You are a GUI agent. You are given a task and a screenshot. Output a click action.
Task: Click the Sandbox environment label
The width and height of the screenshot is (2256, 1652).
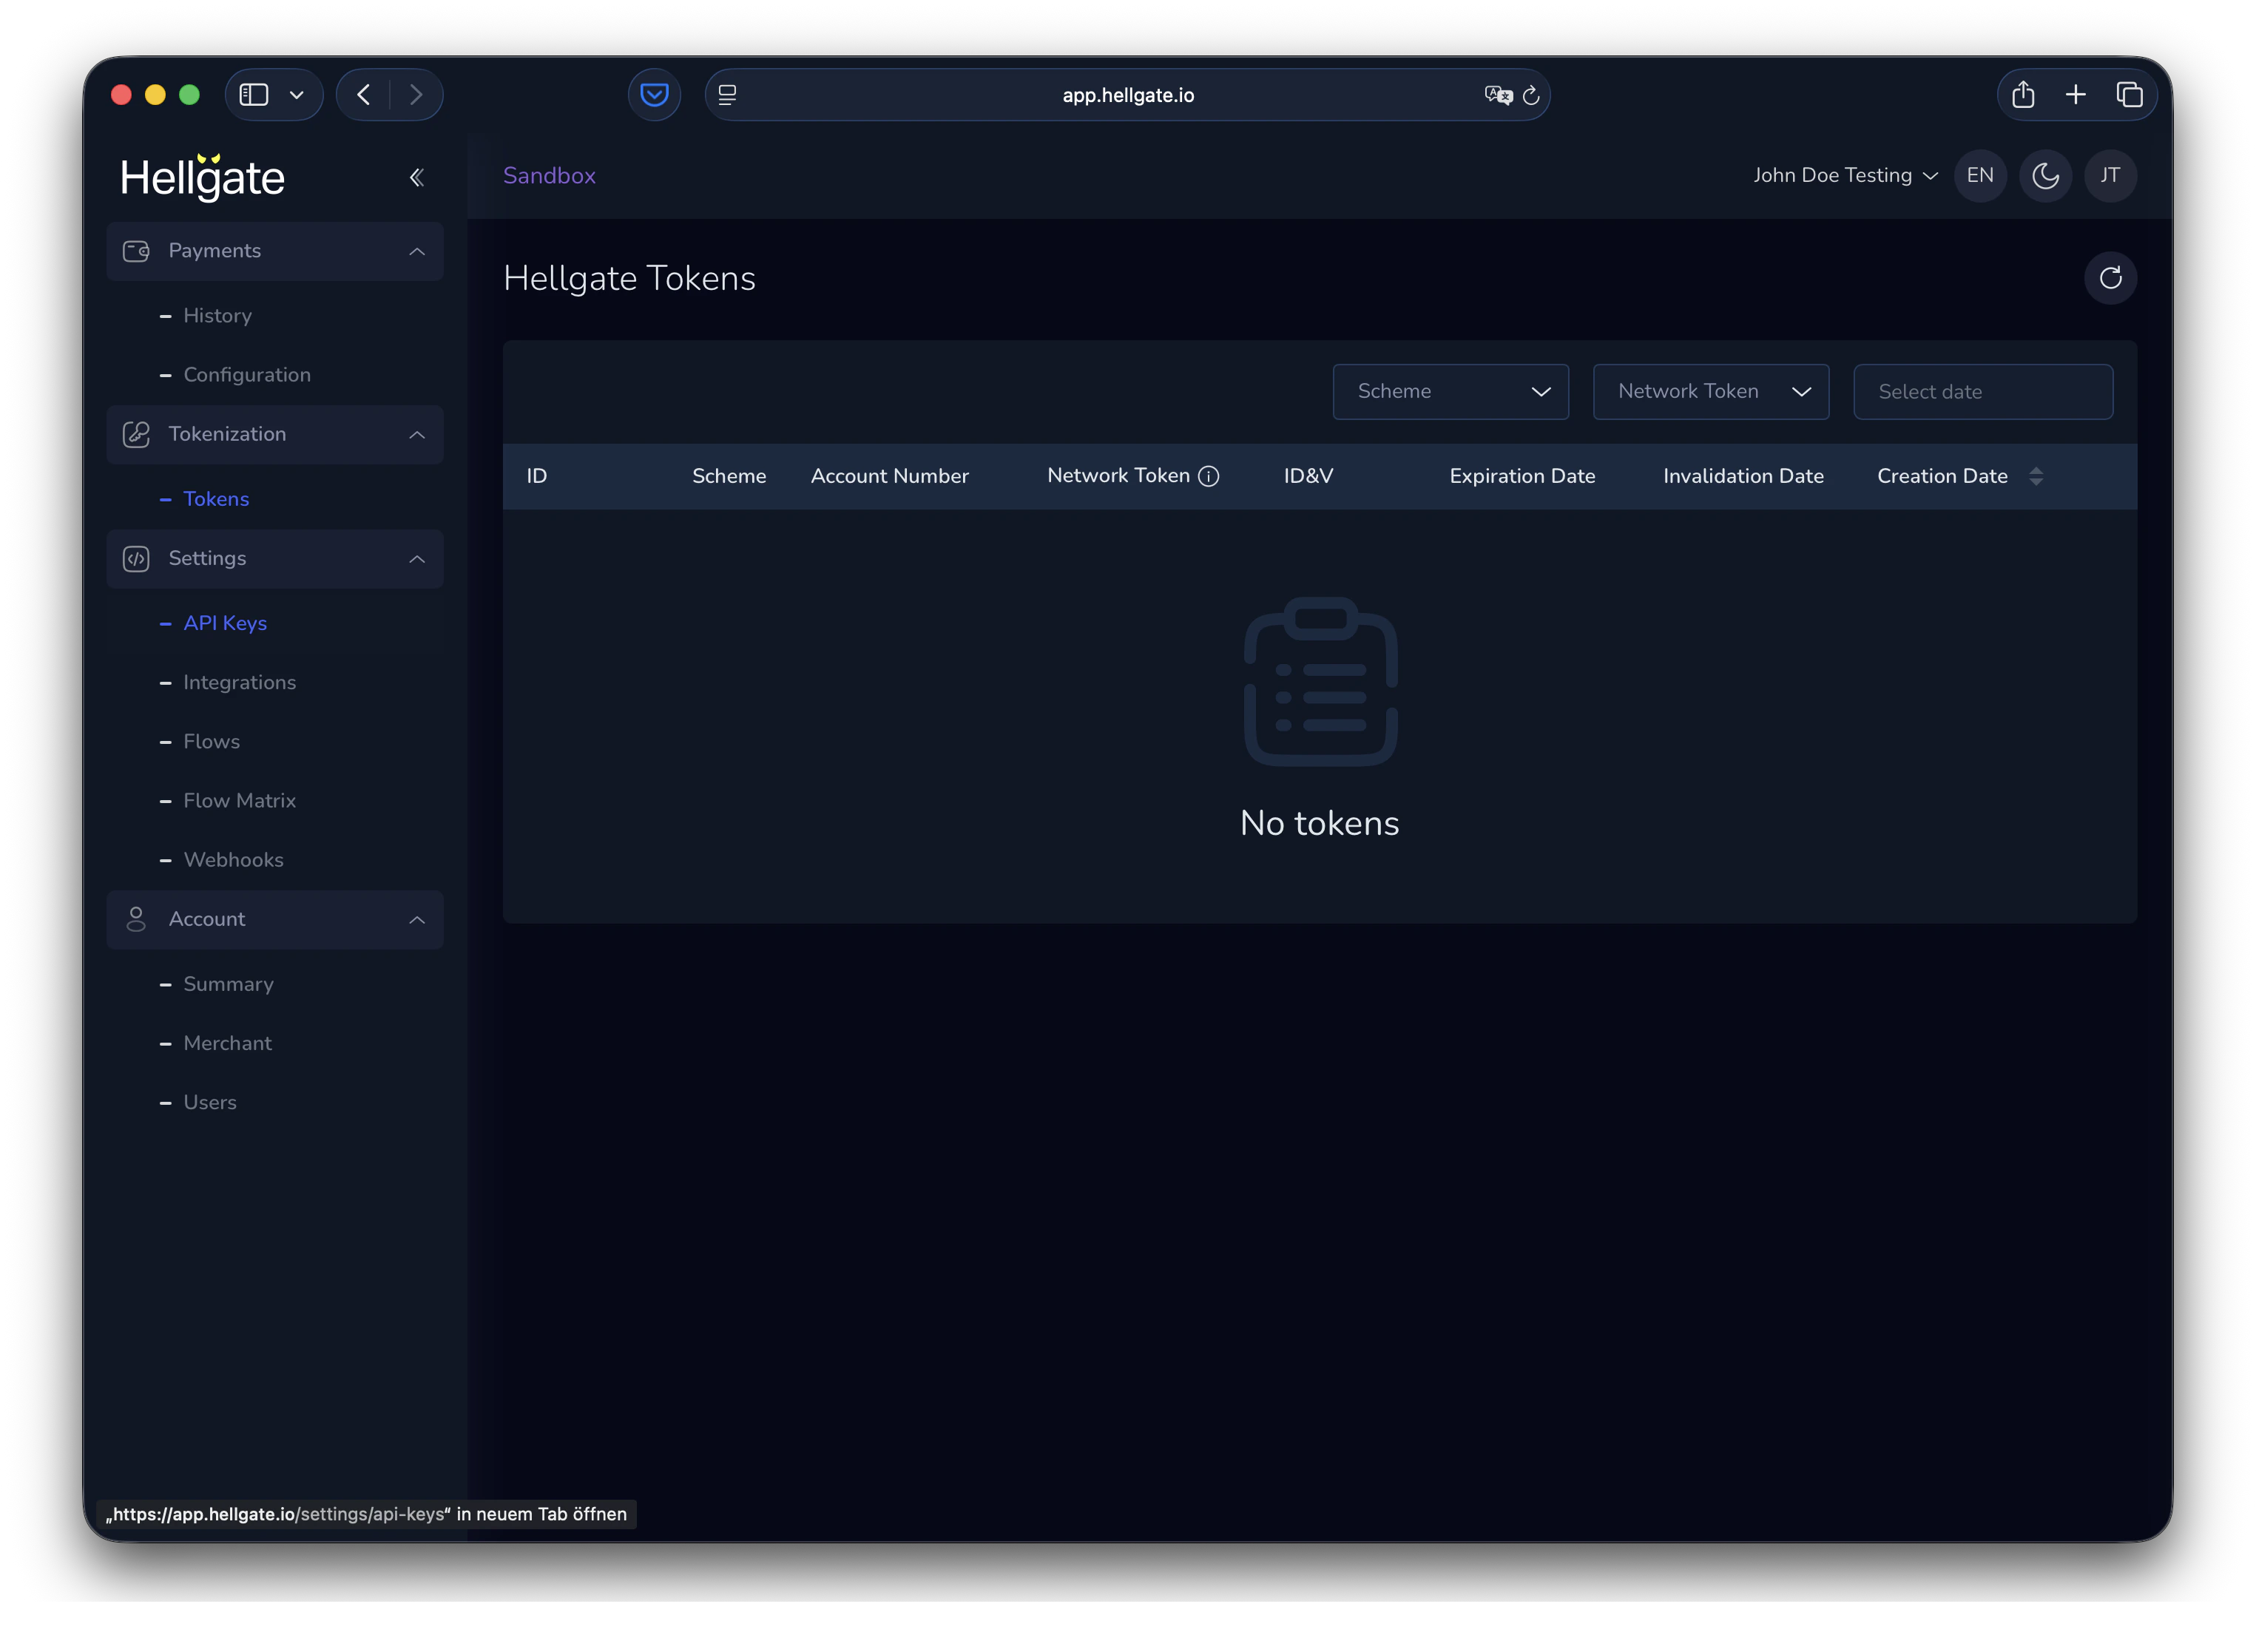click(x=549, y=176)
